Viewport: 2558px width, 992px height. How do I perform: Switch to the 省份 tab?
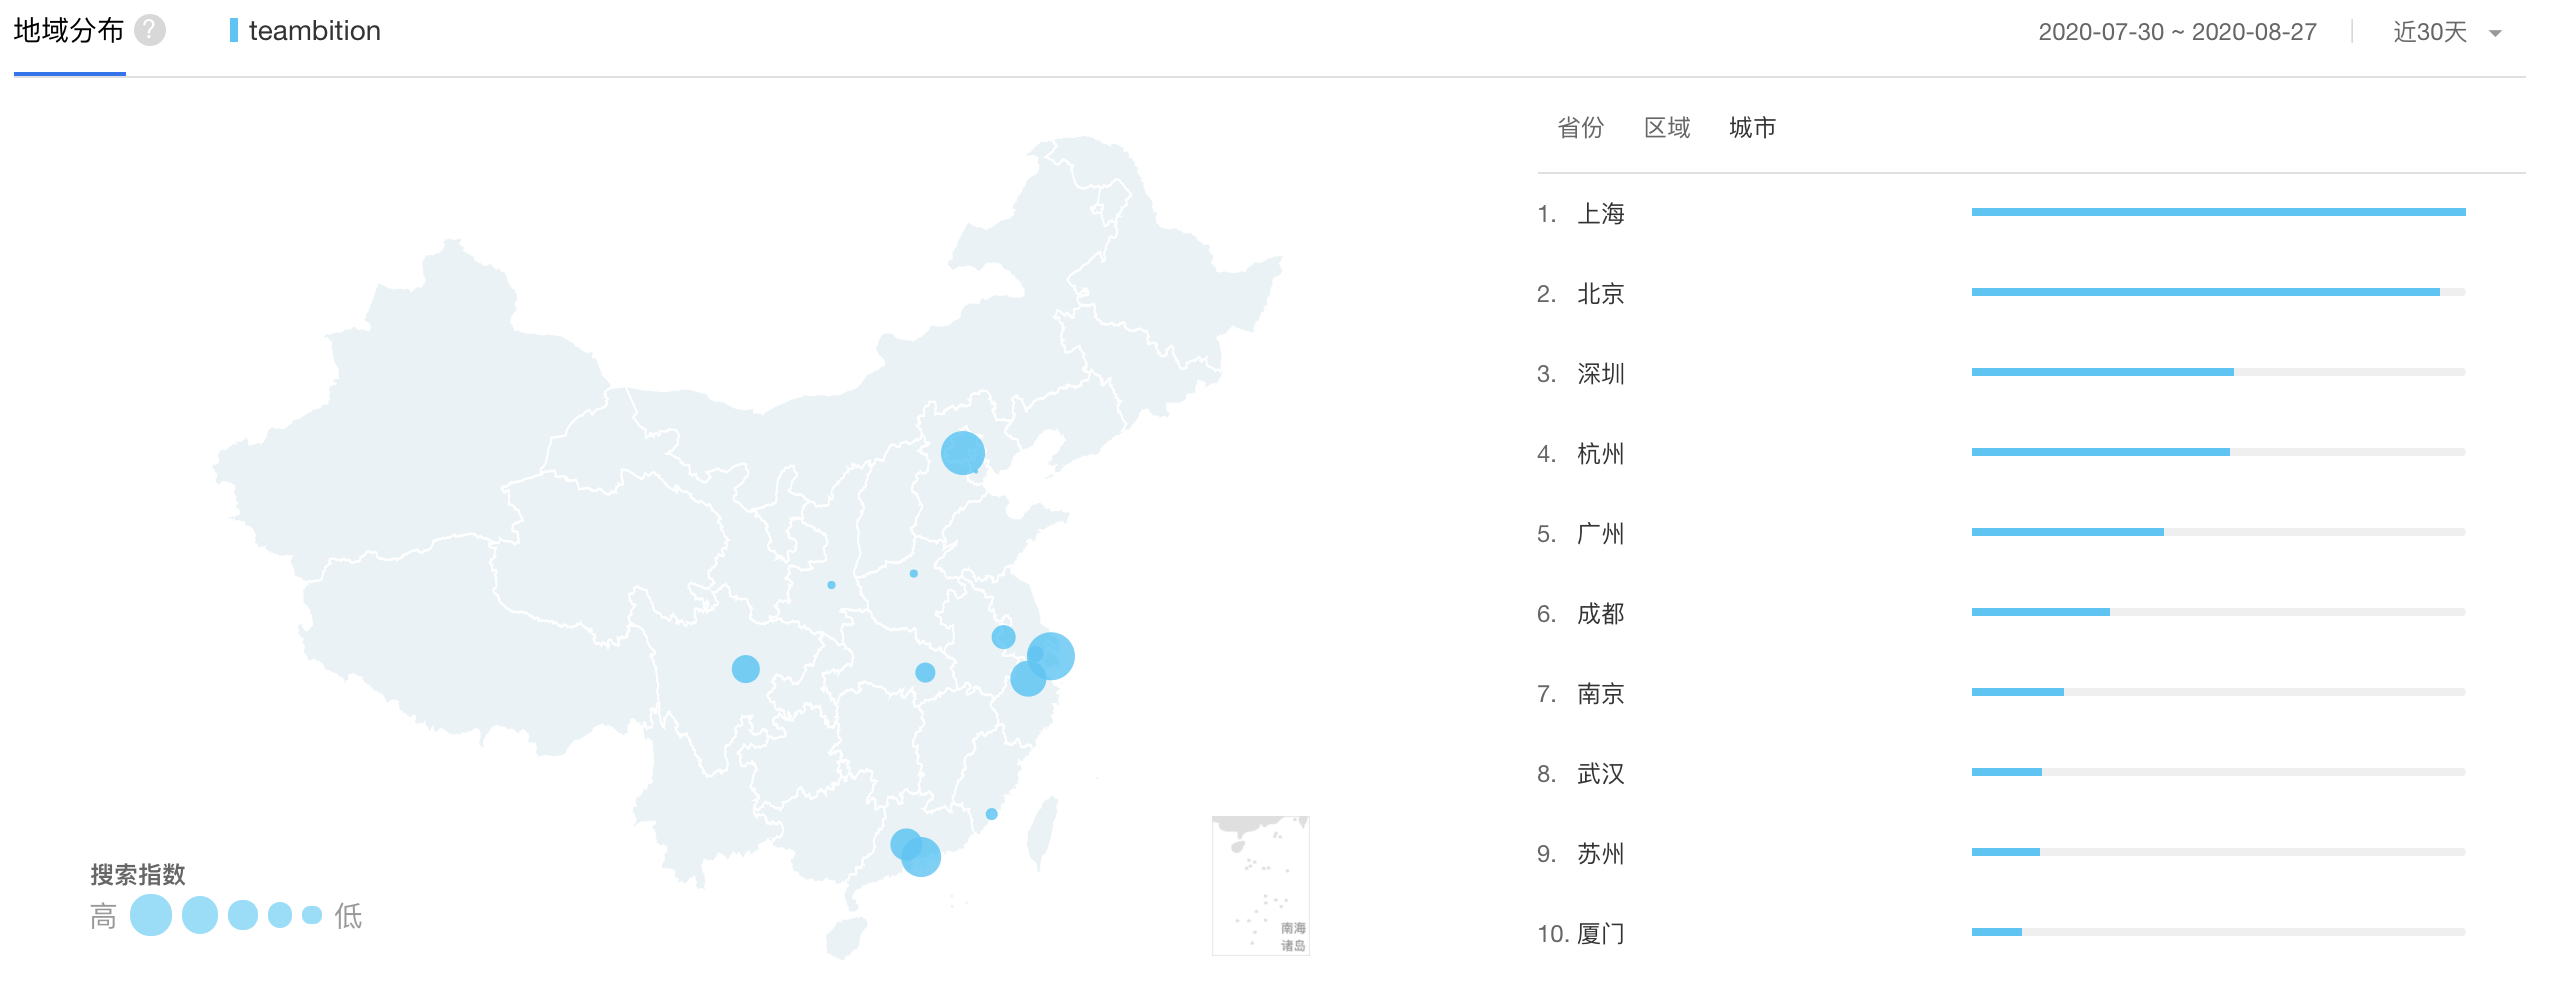click(x=1580, y=128)
